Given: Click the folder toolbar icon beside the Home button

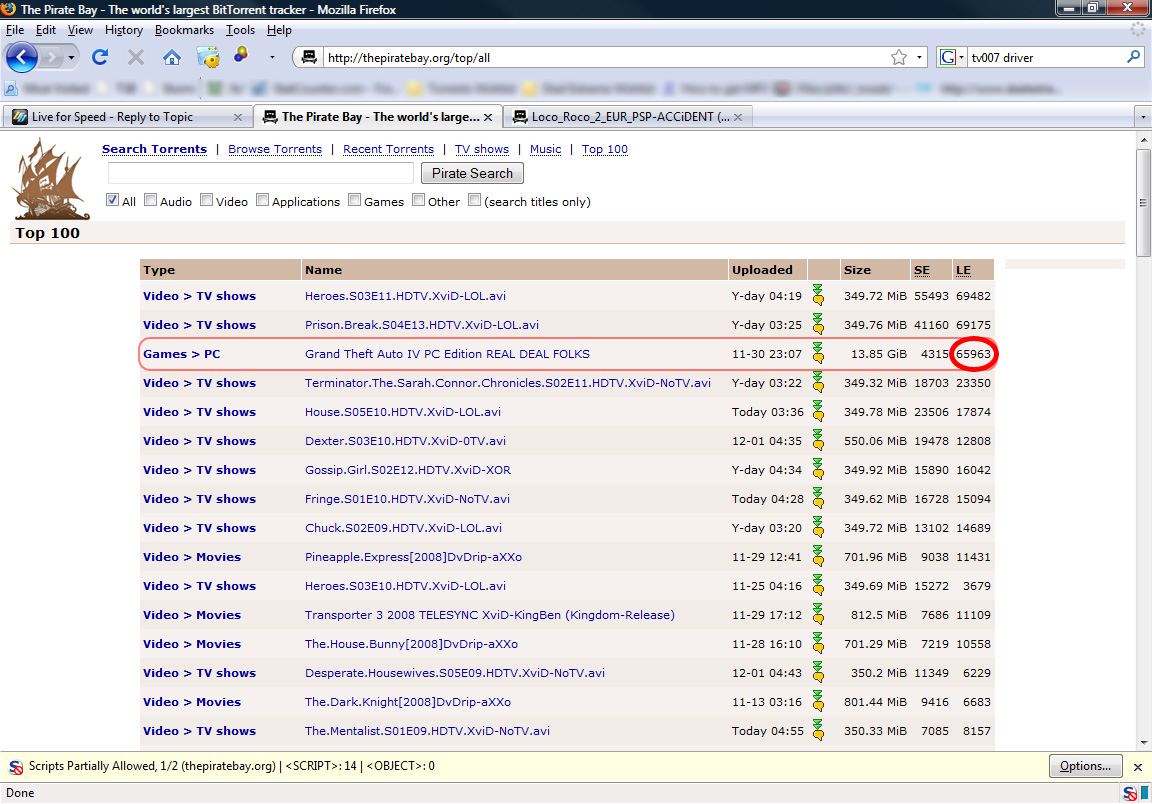Looking at the screenshot, I should tap(208, 57).
